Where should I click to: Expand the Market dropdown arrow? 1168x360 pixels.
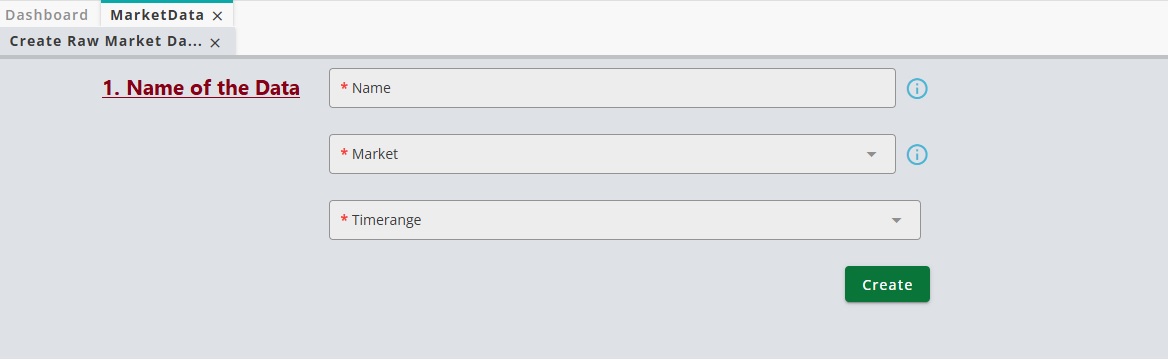[871, 154]
